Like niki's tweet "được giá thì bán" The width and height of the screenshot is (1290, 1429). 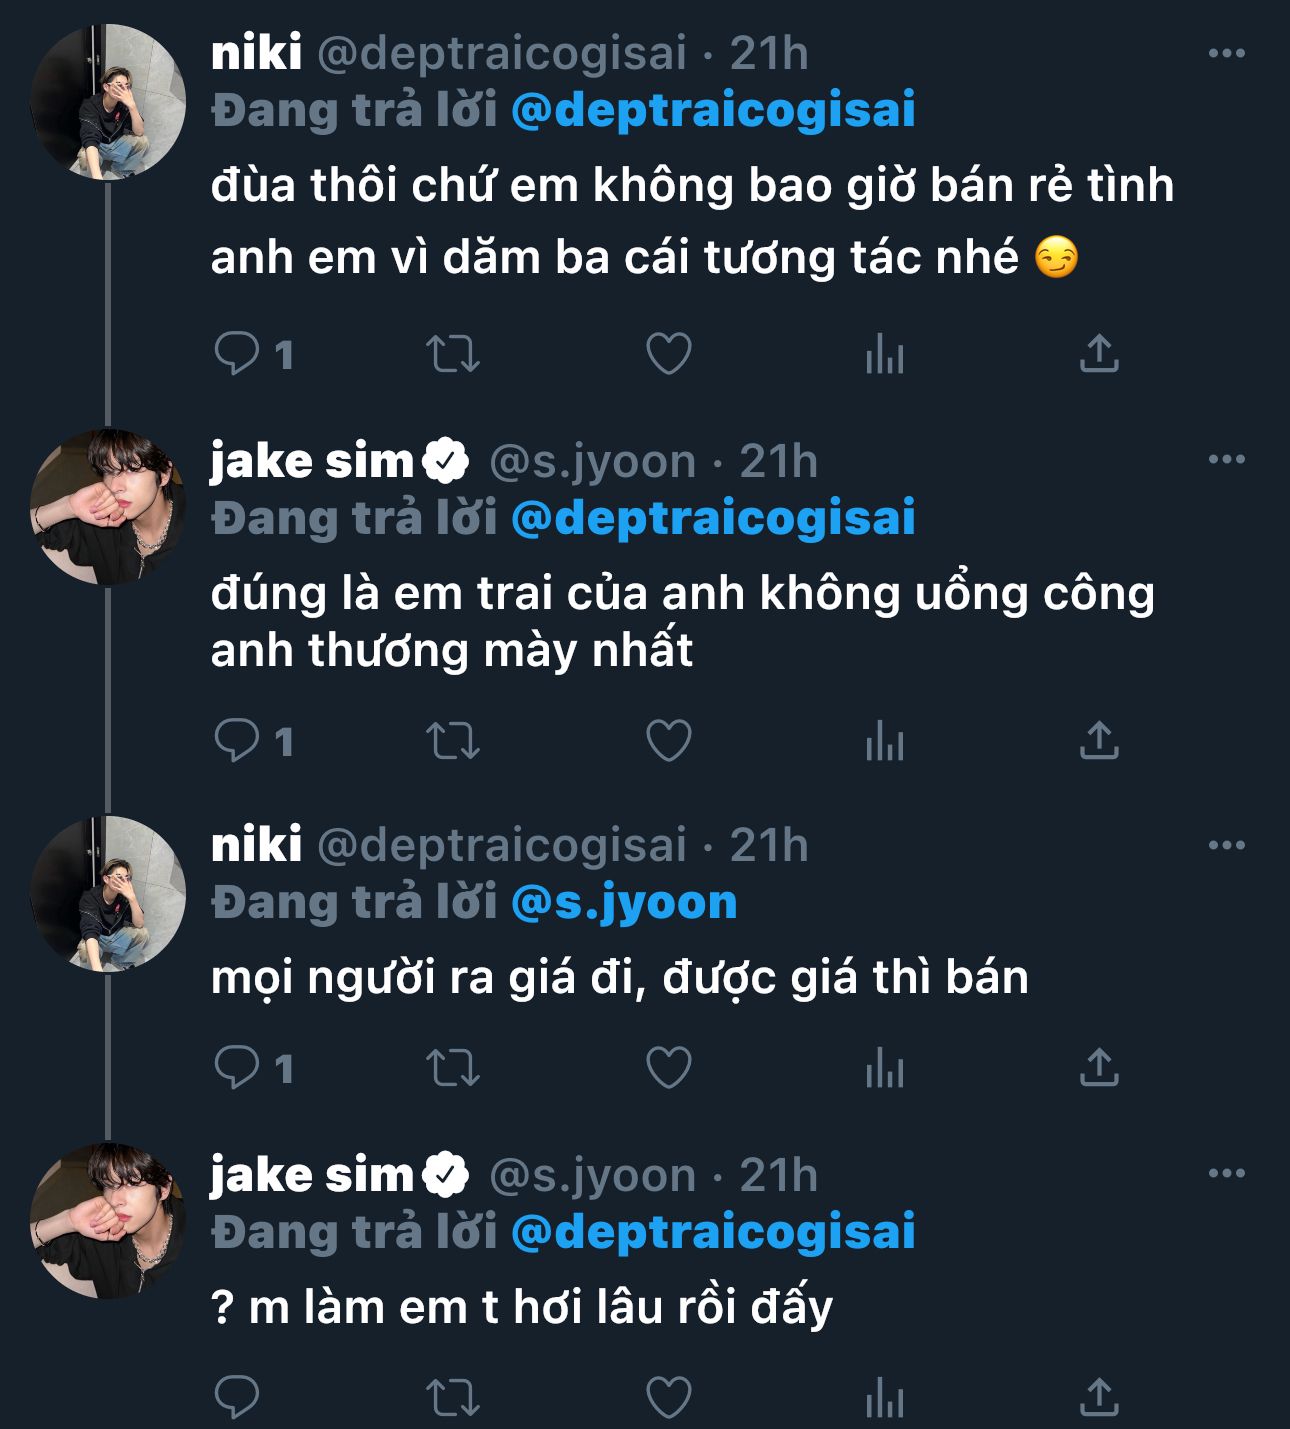(668, 1068)
